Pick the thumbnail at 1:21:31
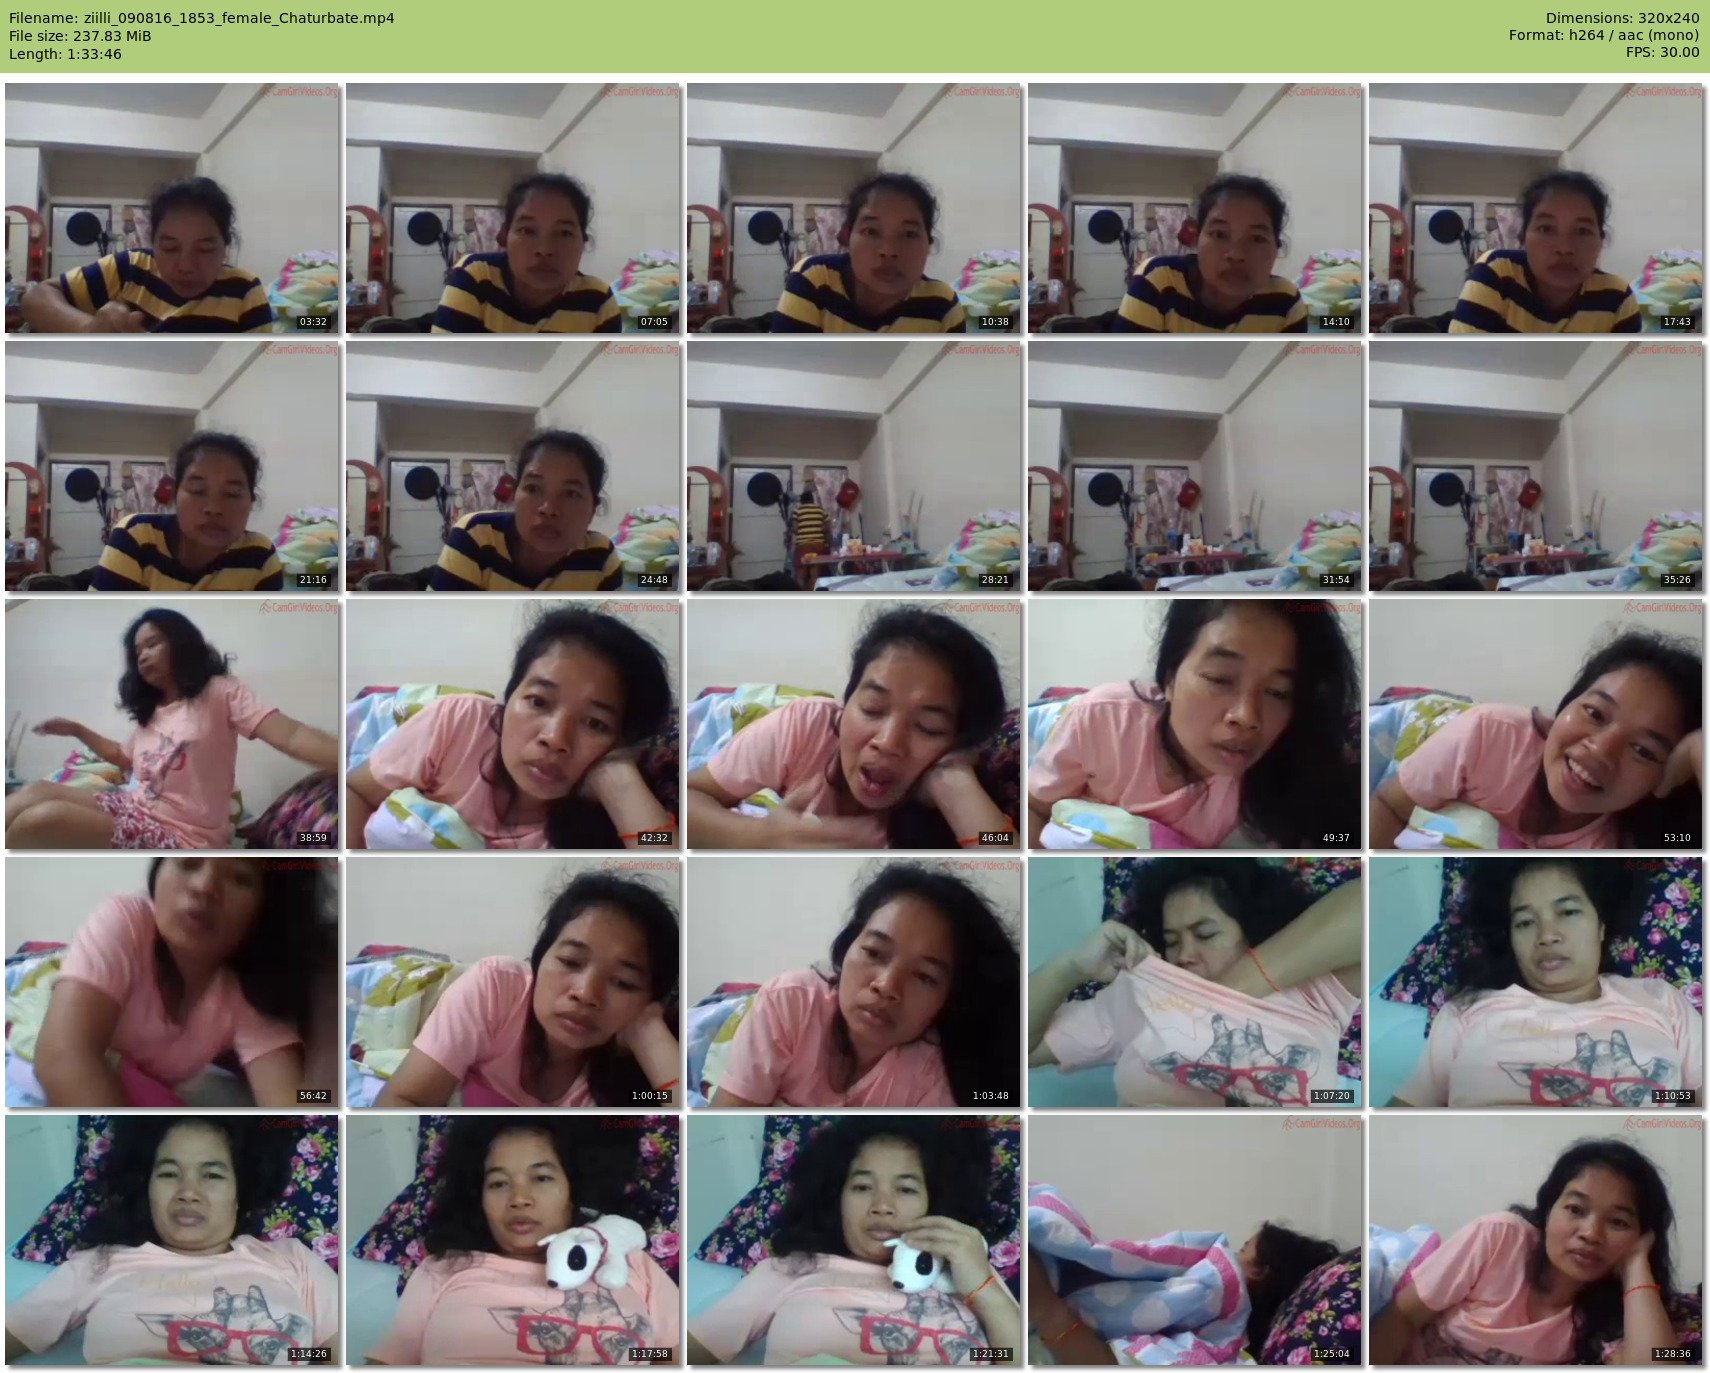1710x1373 pixels. 854,1240
